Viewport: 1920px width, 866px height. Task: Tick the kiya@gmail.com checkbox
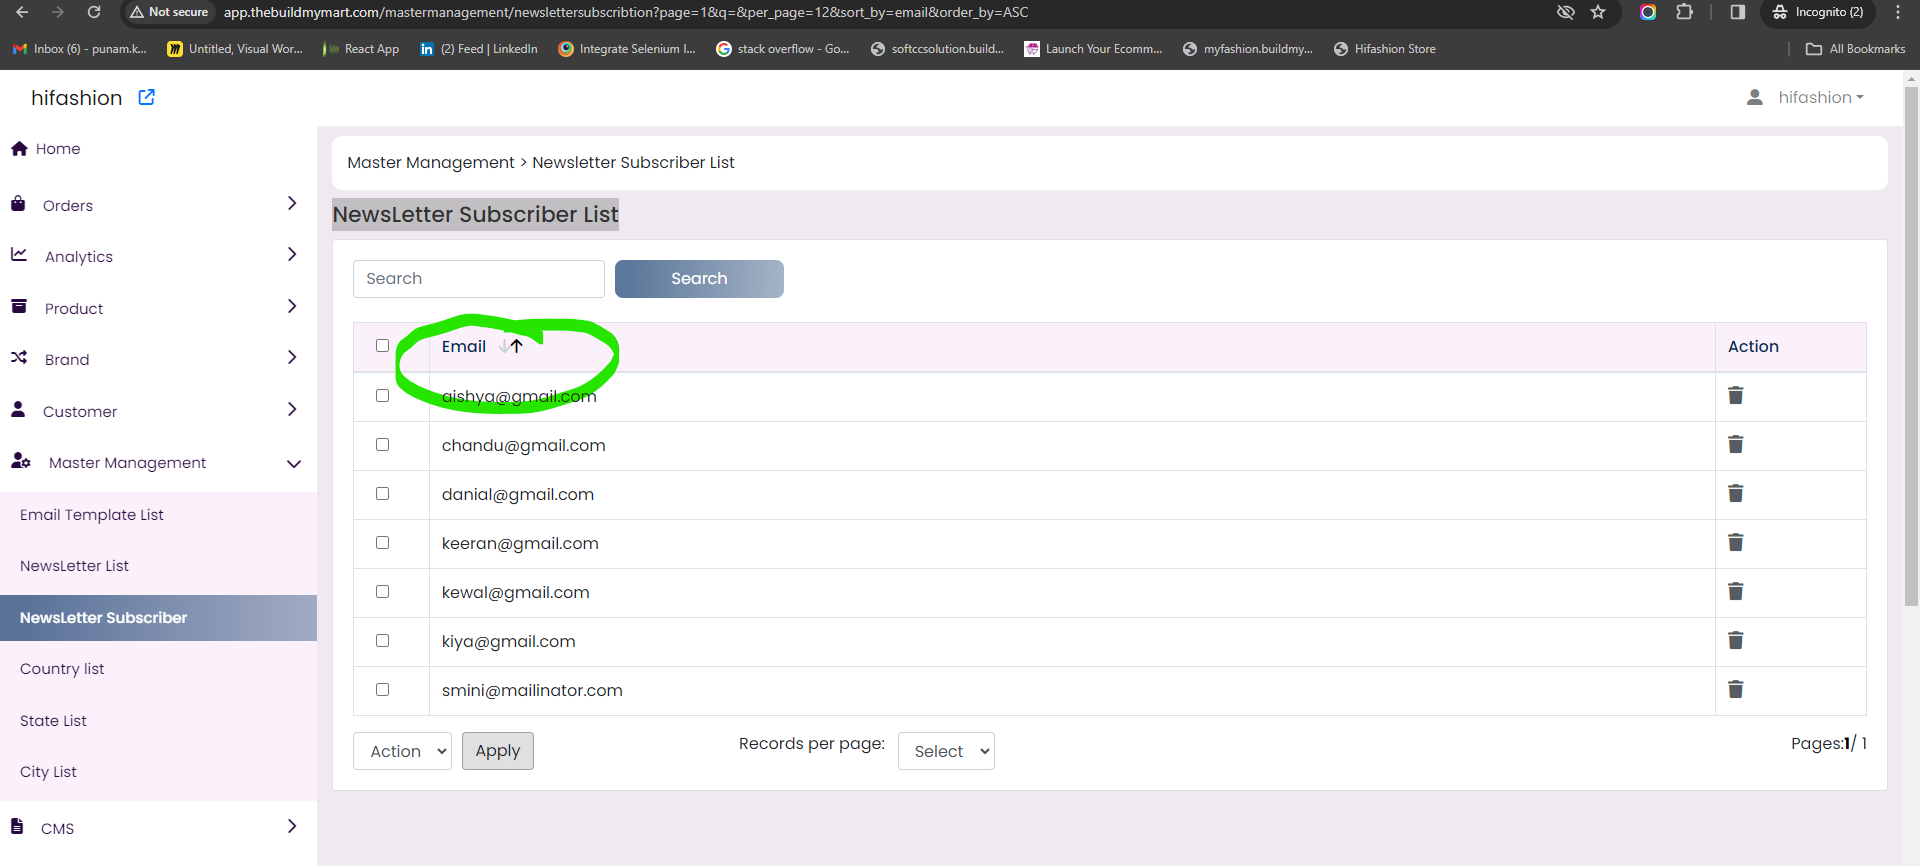tap(382, 641)
